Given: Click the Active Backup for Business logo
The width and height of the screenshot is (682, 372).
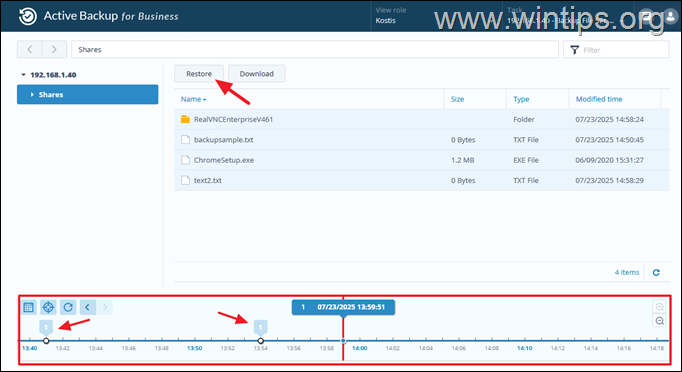Looking at the screenshot, I should point(27,16).
